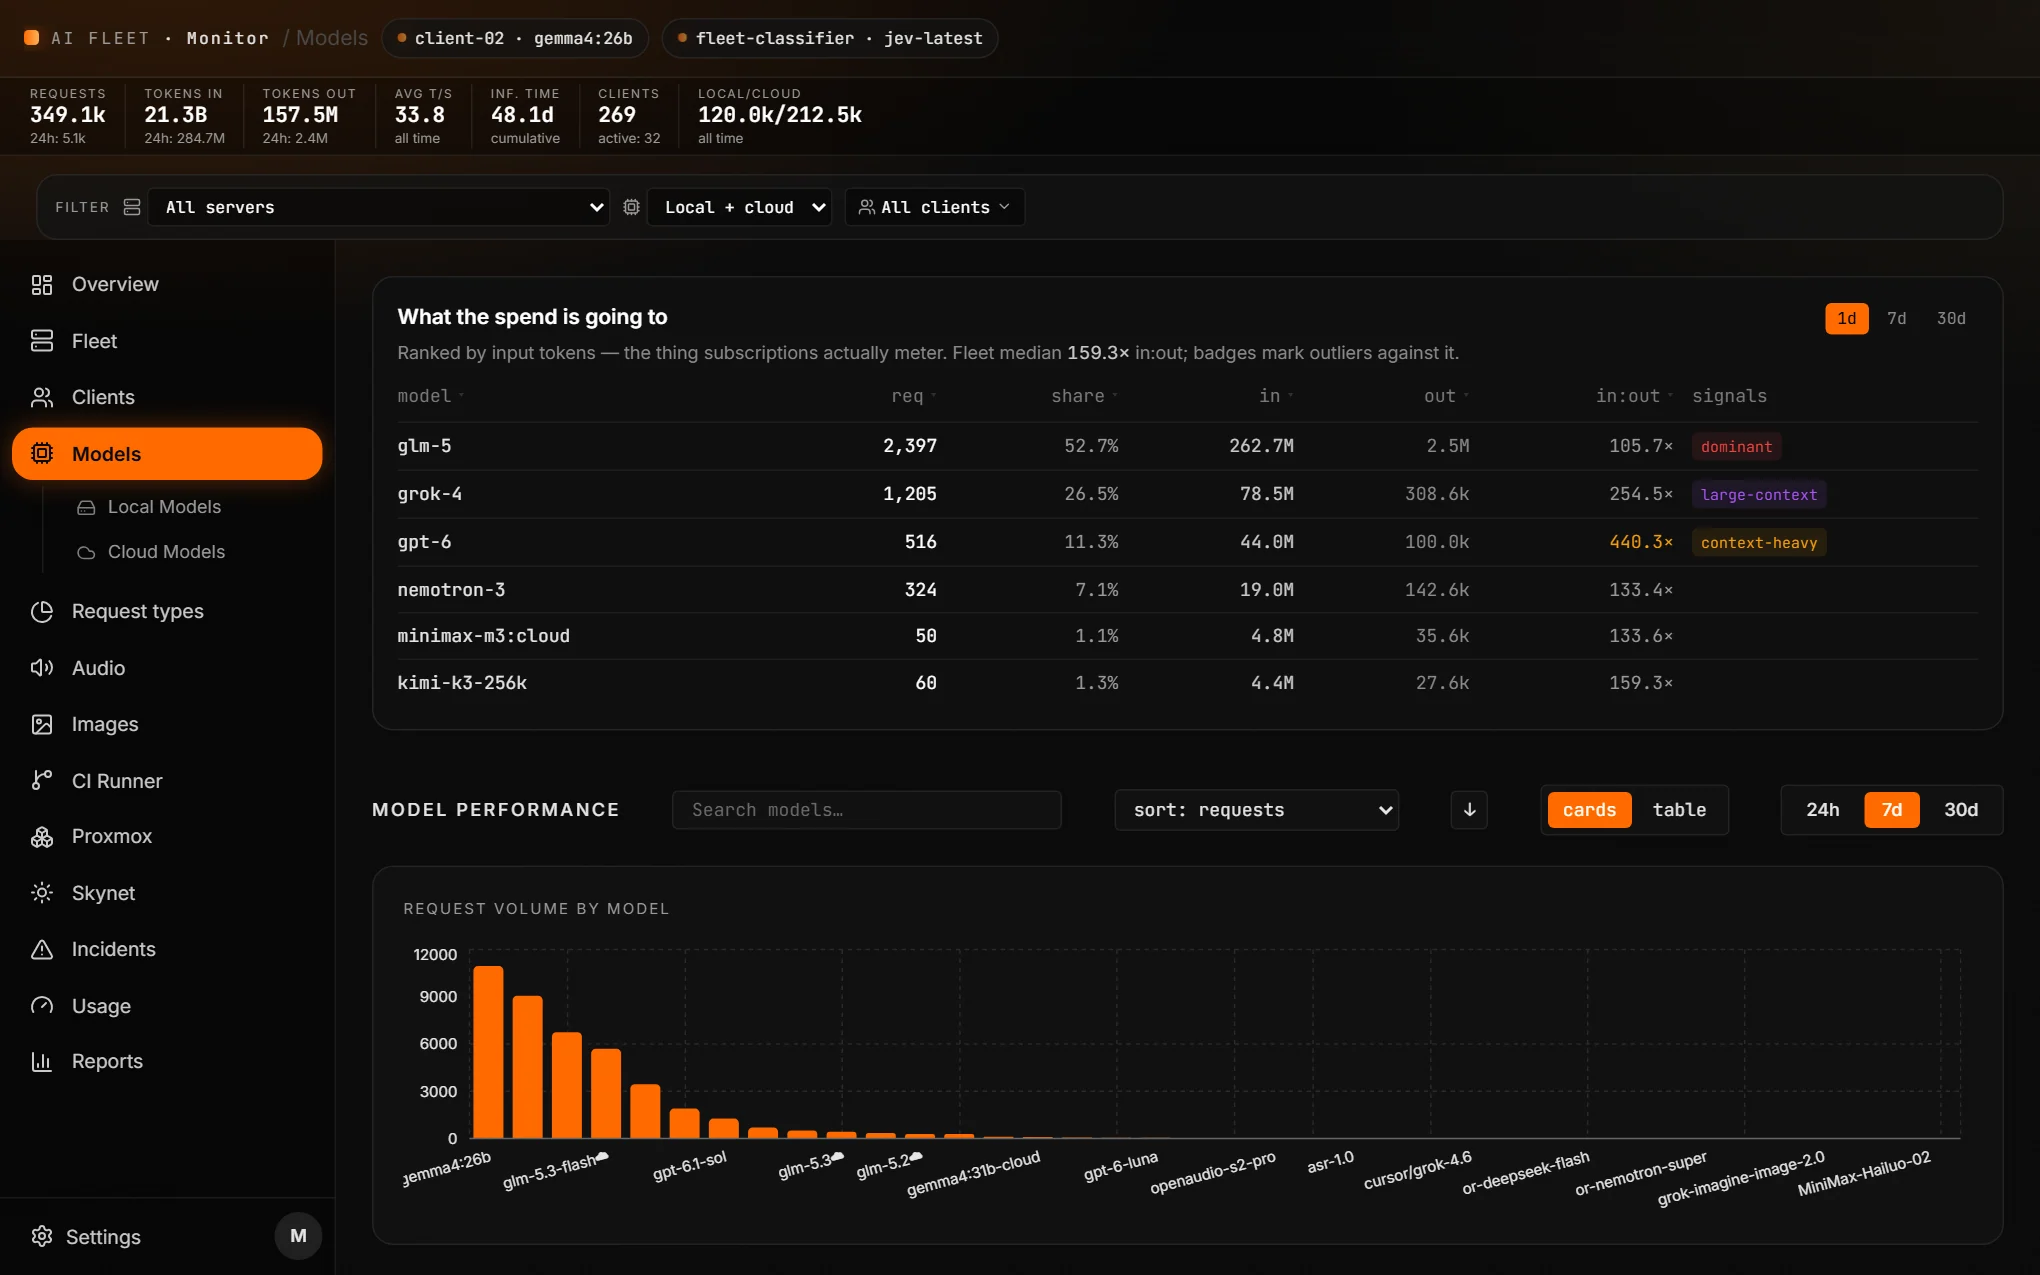Select the 30d spend range
2040x1275 pixels.
(1950, 318)
